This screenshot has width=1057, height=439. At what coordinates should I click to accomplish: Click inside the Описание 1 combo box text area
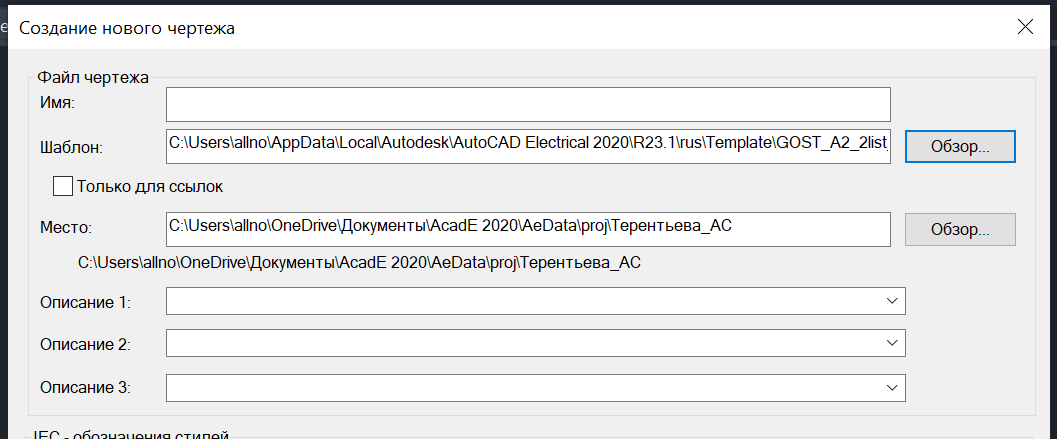point(522,301)
